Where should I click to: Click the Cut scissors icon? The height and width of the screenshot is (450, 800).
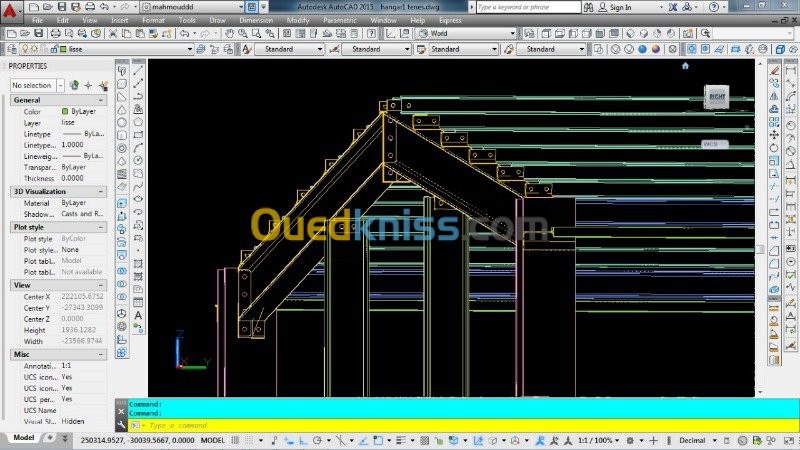coord(113,34)
